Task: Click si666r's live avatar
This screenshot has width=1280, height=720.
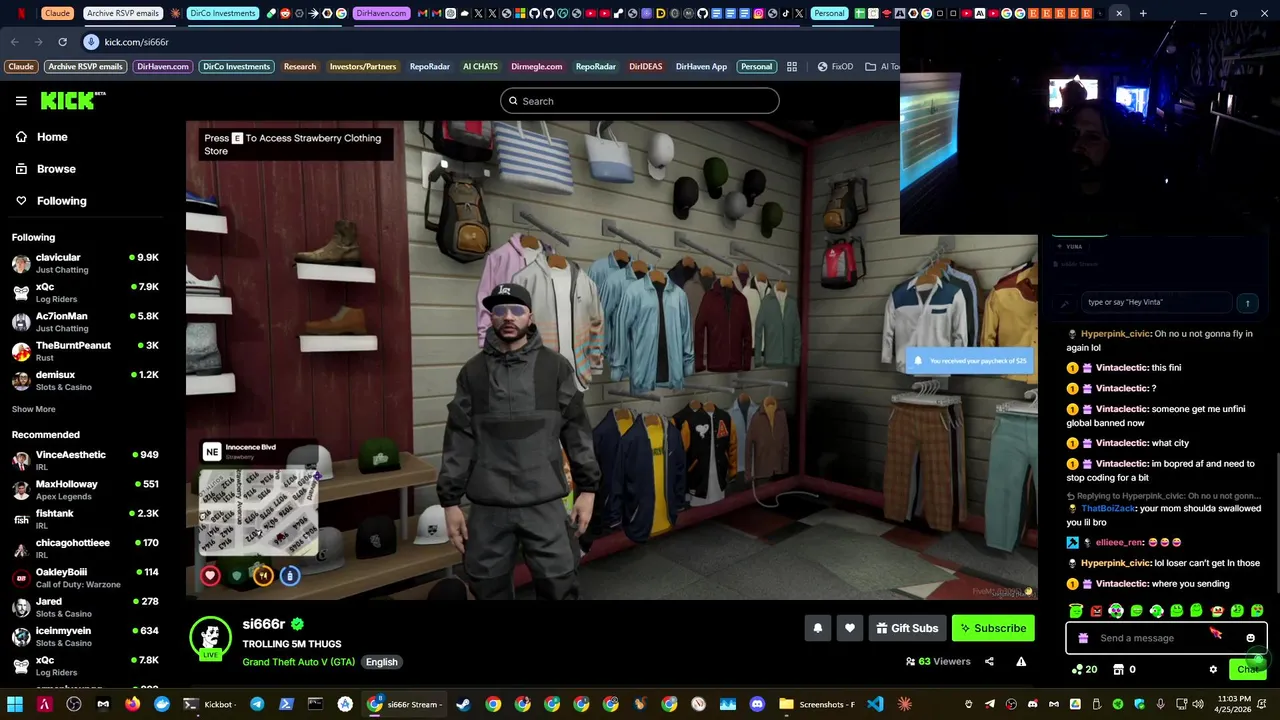Action: coord(210,638)
